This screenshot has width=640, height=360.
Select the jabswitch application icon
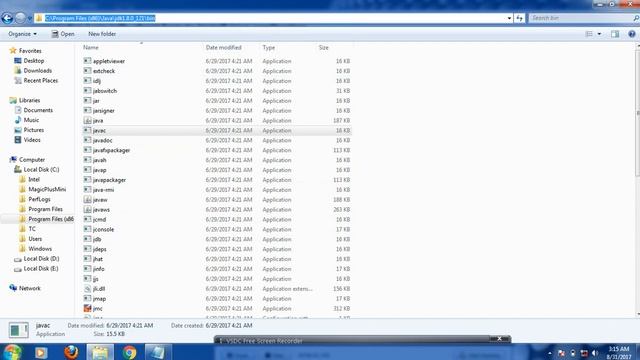pos(87,91)
